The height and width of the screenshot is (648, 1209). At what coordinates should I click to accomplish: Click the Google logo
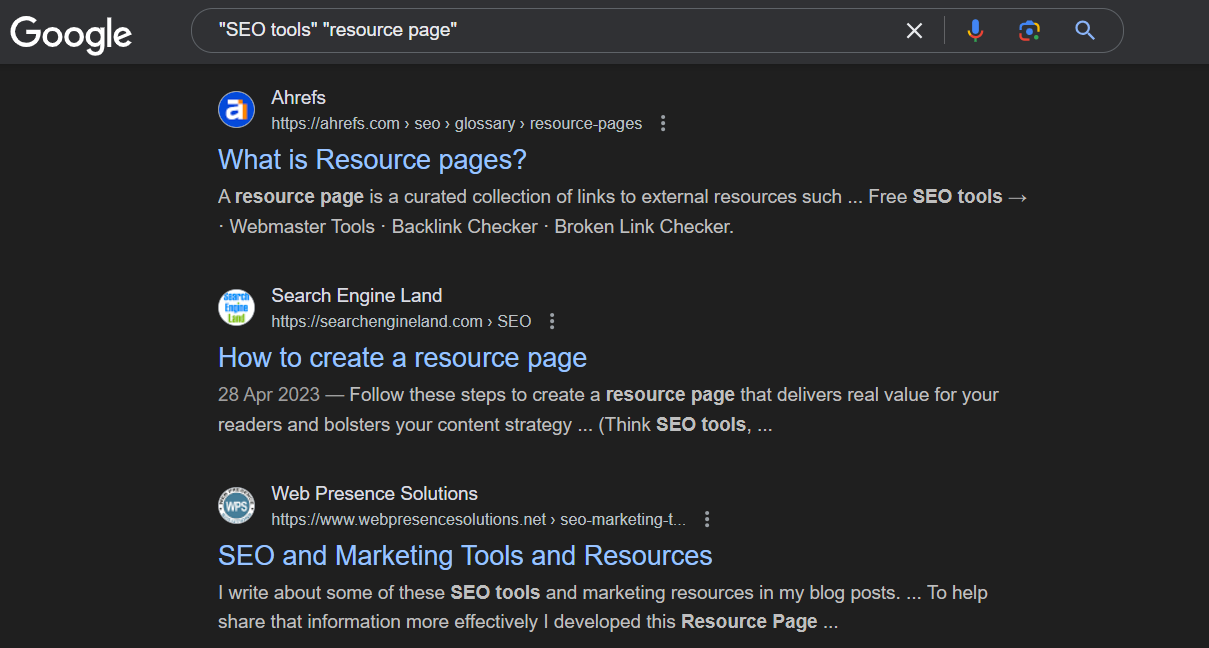(x=71, y=33)
